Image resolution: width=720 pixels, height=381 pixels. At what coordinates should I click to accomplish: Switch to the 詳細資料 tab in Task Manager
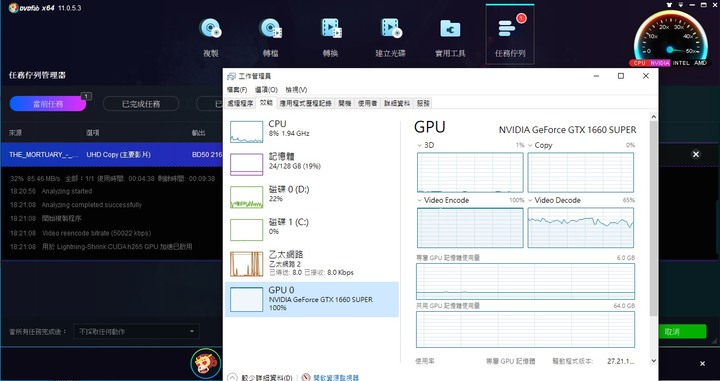click(x=397, y=104)
